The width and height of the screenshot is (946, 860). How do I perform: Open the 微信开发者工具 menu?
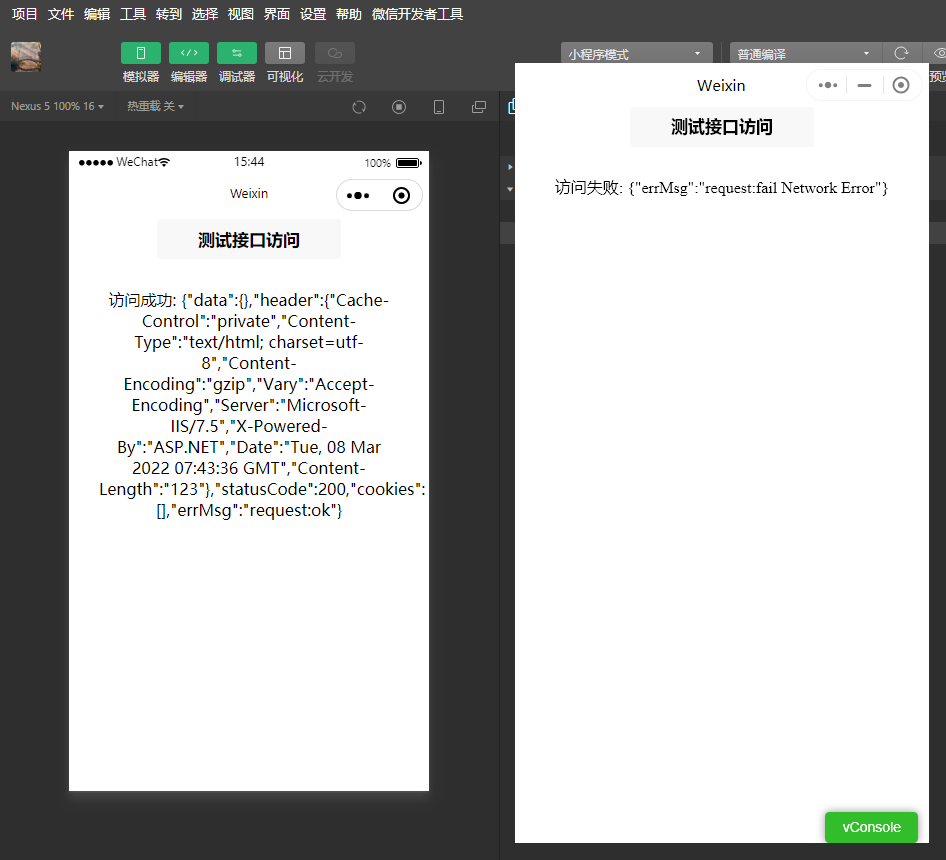coord(417,14)
